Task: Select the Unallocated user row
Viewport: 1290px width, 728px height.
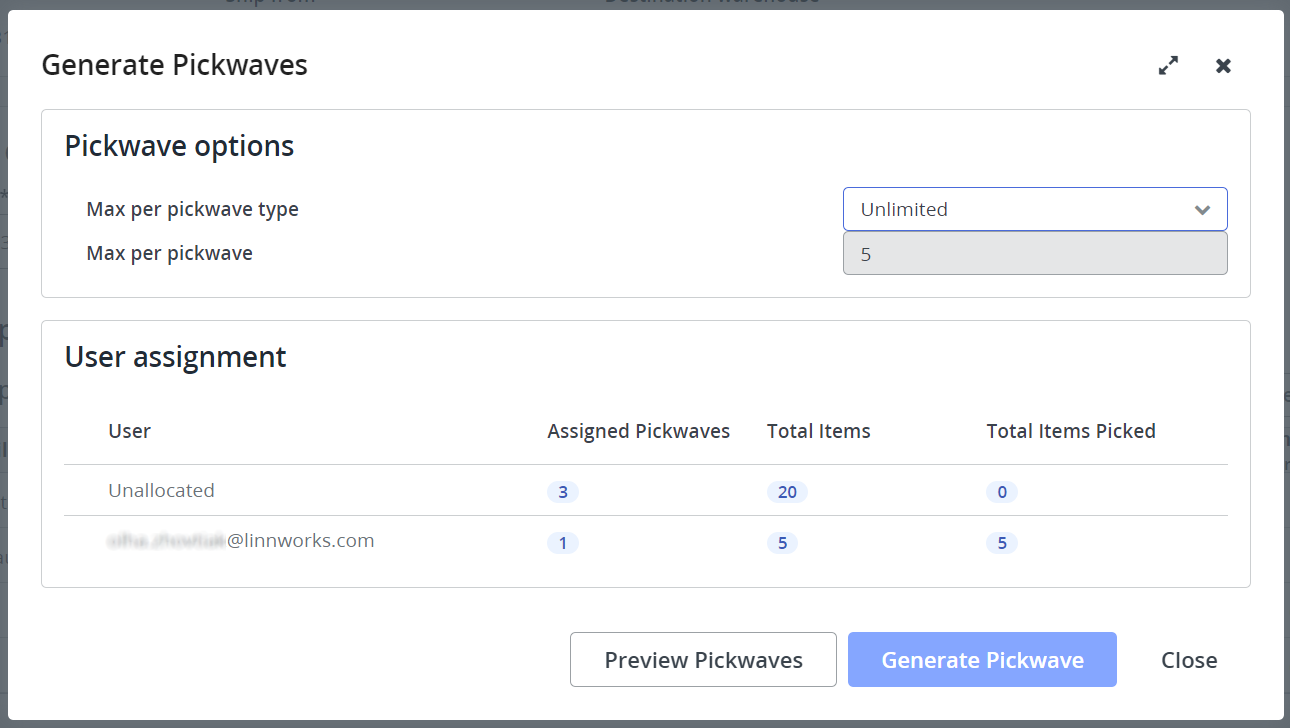Action: [x=161, y=491]
